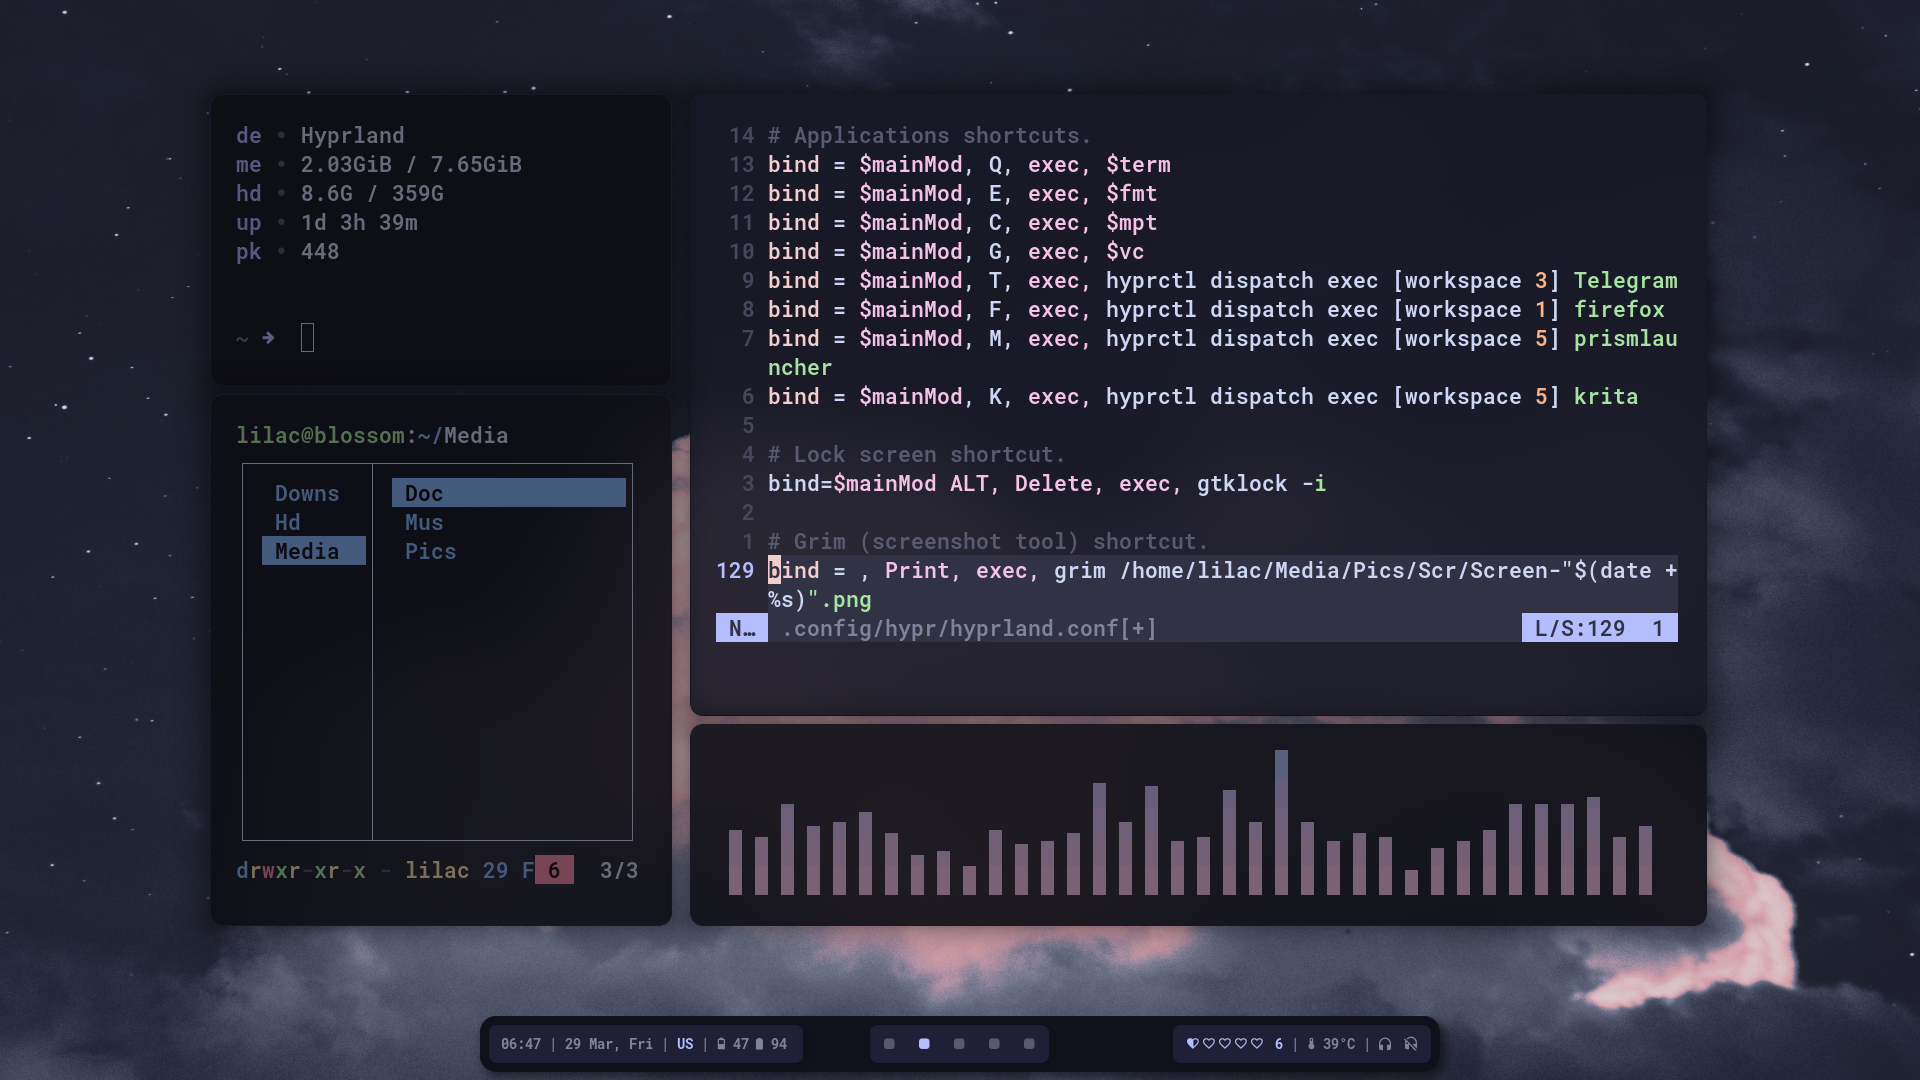1920x1080 pixels.
Task: Click $term on the Q bind line
Action: click(x=1138, y=165)
